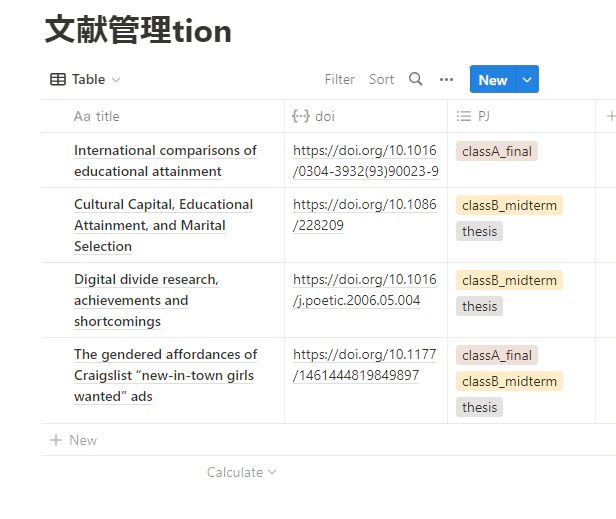The image size is (616, 519).
Task: Follow doi link ending 1461444819849897
Action: click(365, 365)
